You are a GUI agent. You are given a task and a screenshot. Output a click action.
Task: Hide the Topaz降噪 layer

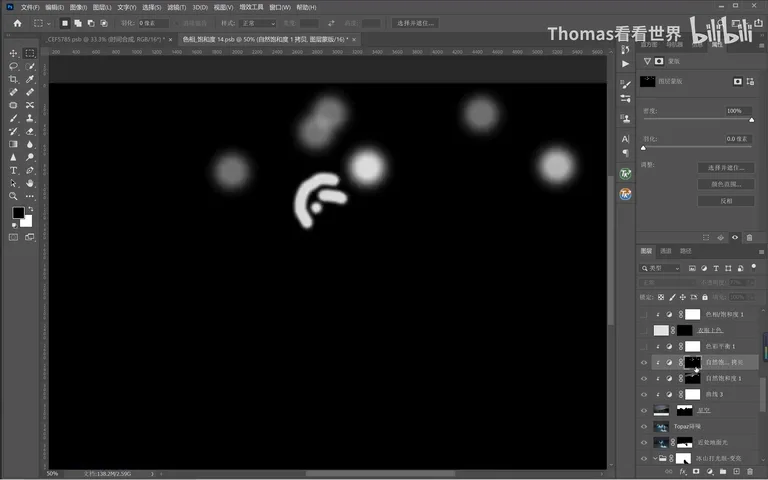click(x=644, y=427)
